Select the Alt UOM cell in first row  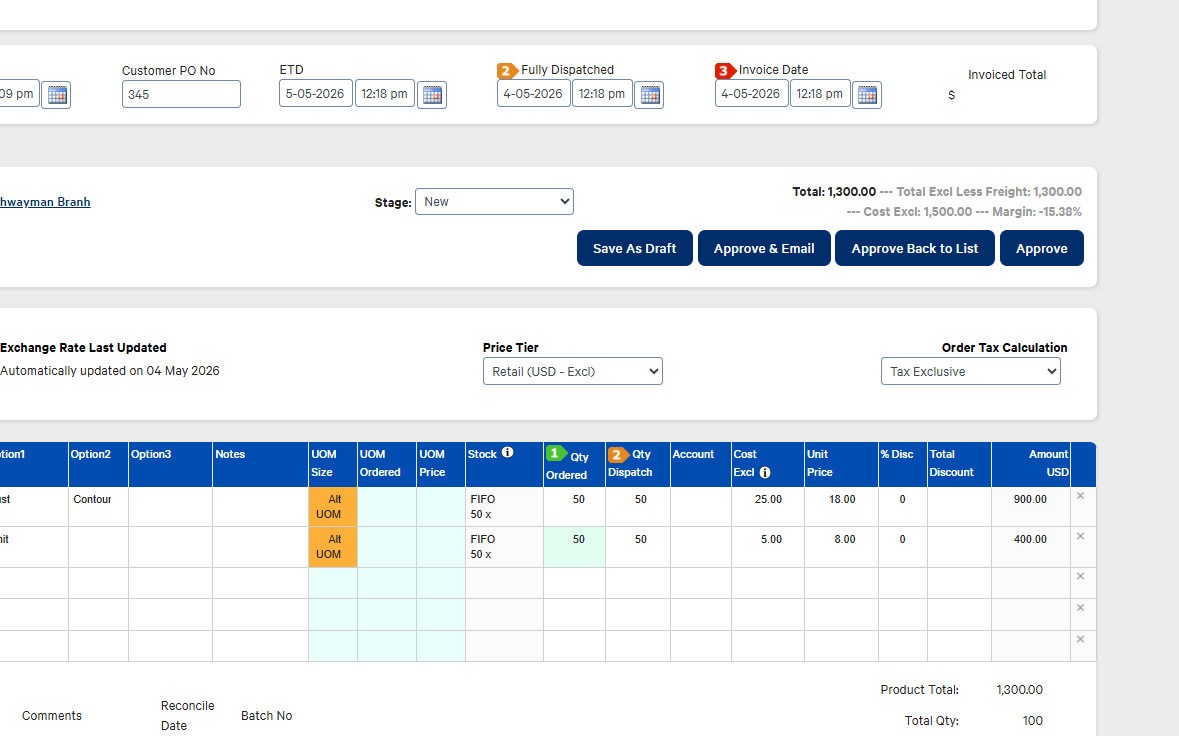pos(332,507)
